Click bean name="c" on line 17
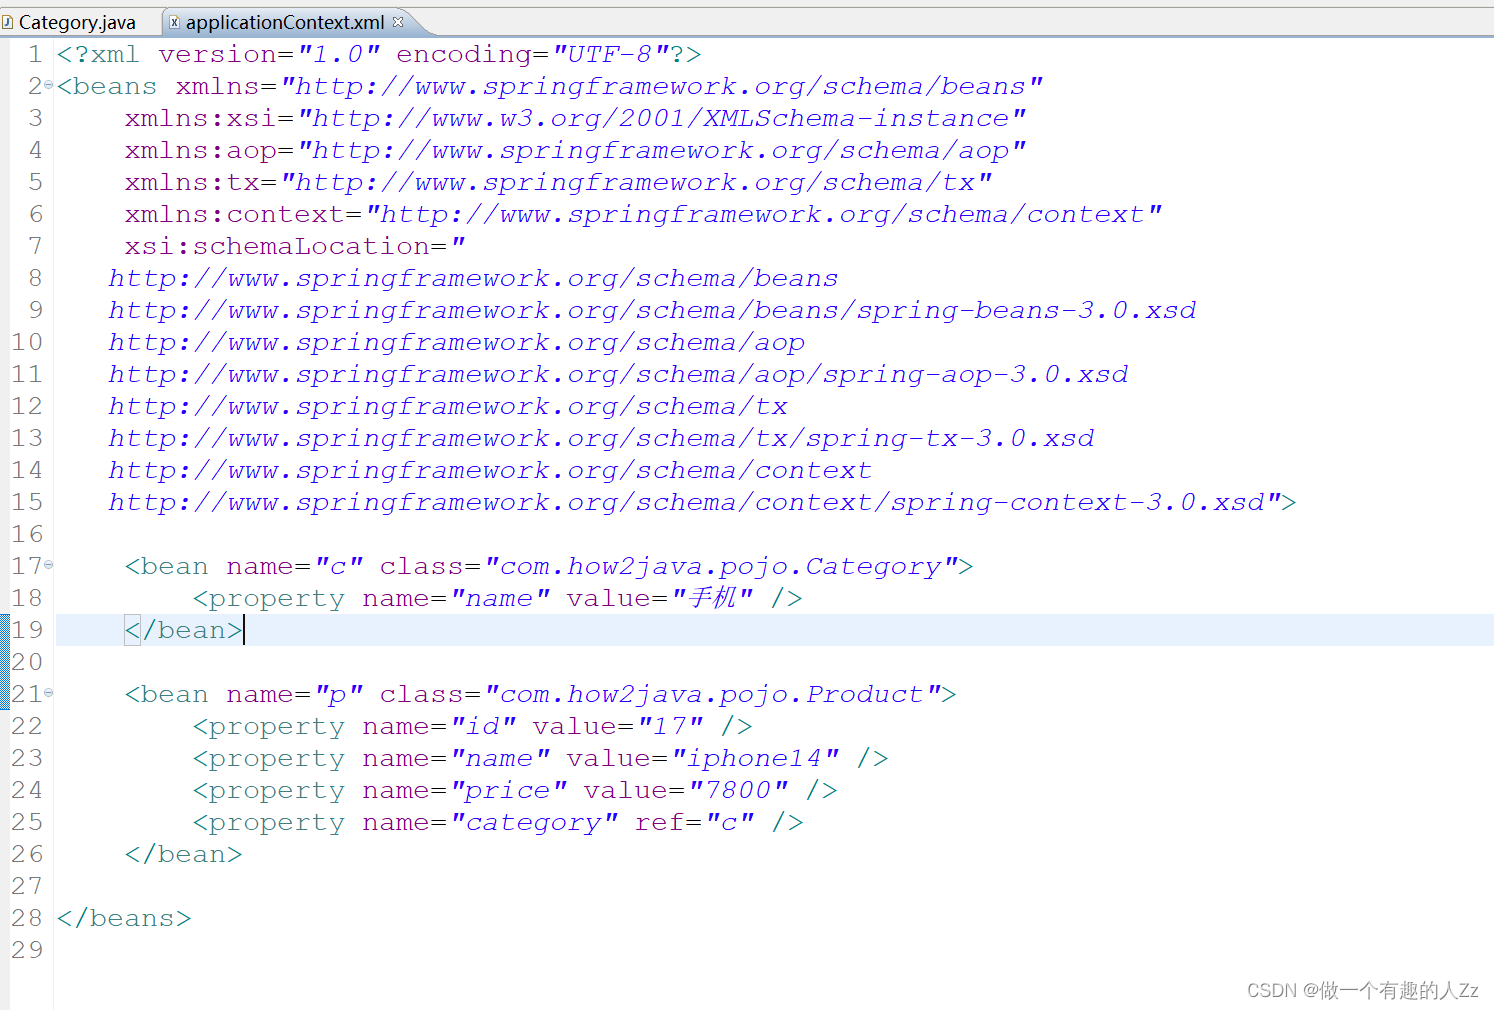Image resolution: width=1494 pixels, height=1010 pixels. click(295, 567)
